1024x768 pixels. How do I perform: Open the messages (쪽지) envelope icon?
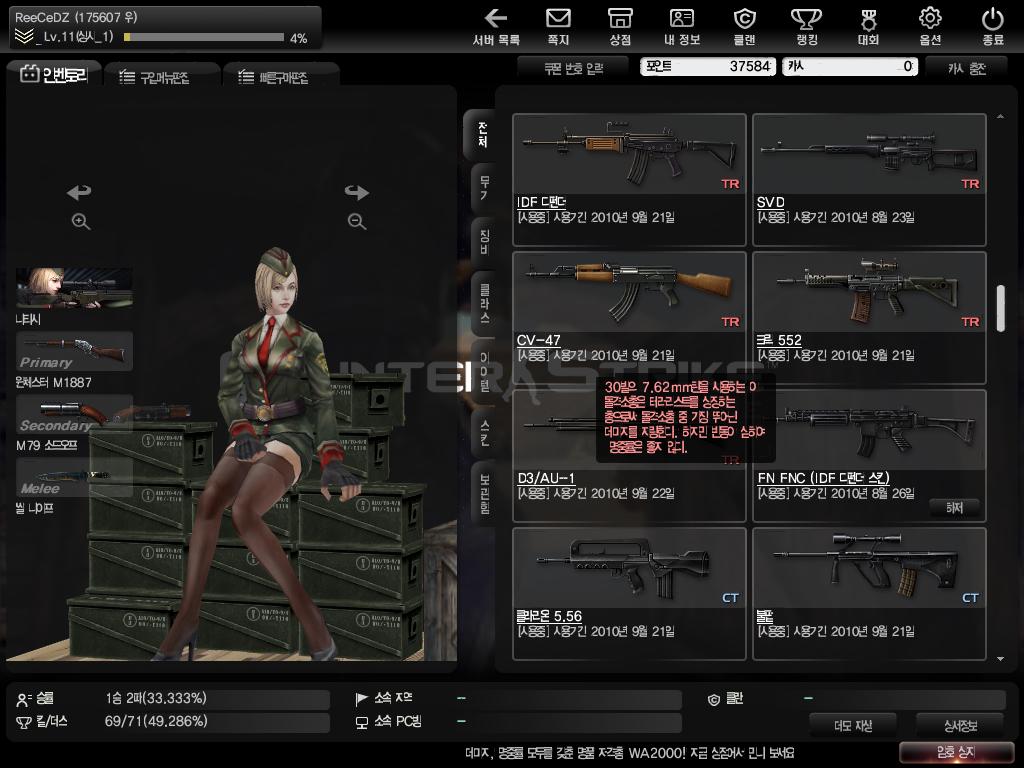pos(558,27)
